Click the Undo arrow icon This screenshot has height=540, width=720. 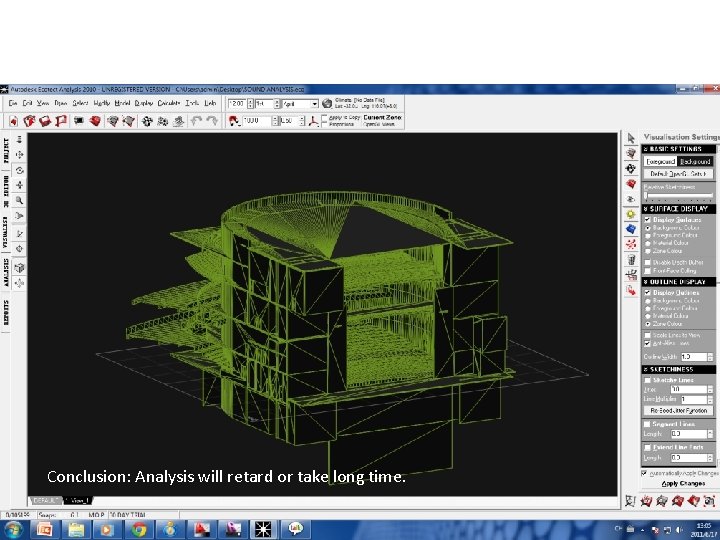pyautogui.click(x=197, y=121)
